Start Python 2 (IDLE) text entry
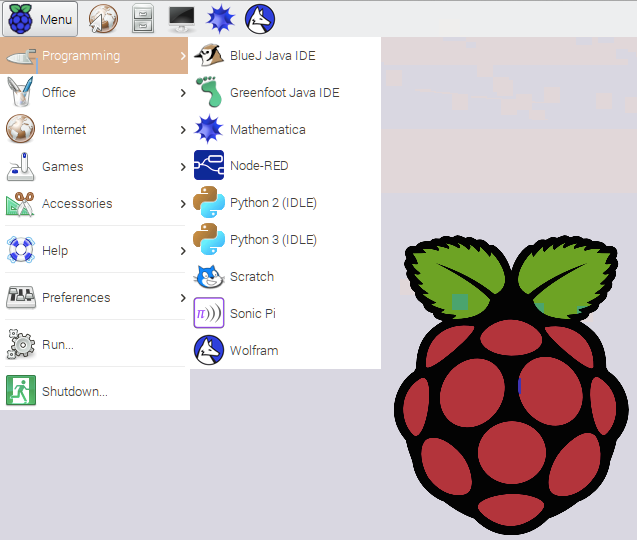Screen dimensions: 637x540 (273, 203)
